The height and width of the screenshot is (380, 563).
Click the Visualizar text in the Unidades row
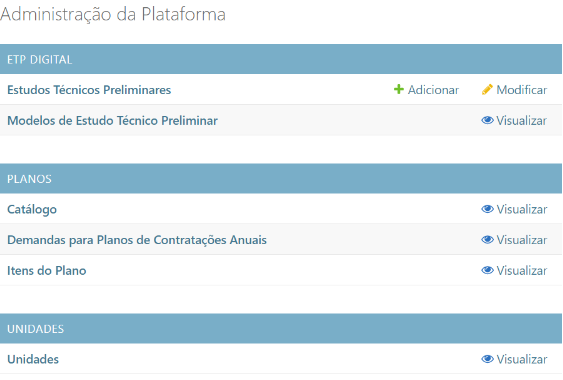pyautogui.click(x=522, y=359)
